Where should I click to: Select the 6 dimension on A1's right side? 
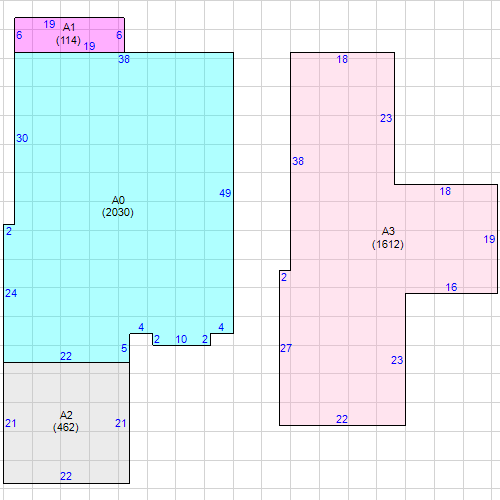pos(119,35)
